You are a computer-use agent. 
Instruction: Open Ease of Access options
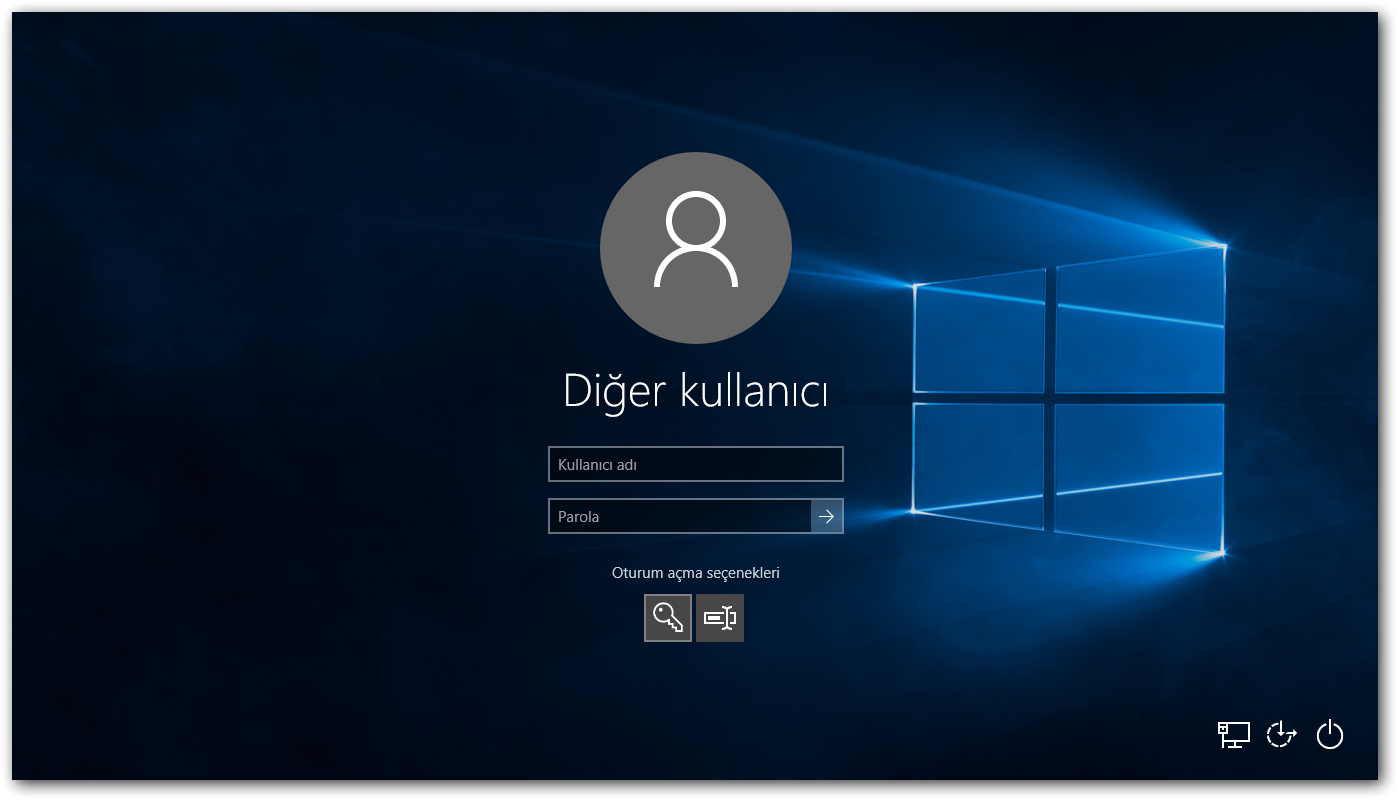click(x=1281, y=735)
